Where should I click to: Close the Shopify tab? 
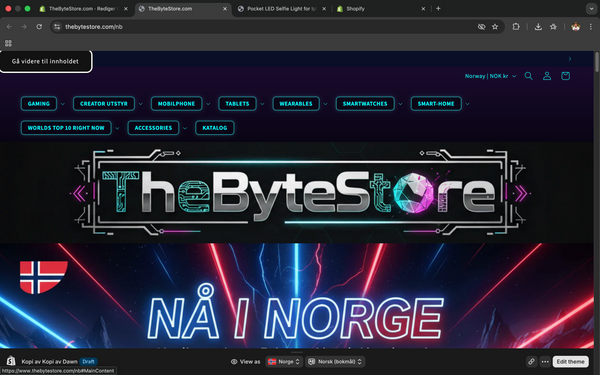point(423,9)
